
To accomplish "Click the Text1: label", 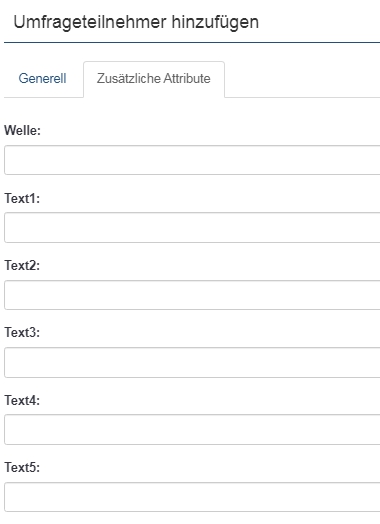I will pyautogui.click(x=22, y=198).
